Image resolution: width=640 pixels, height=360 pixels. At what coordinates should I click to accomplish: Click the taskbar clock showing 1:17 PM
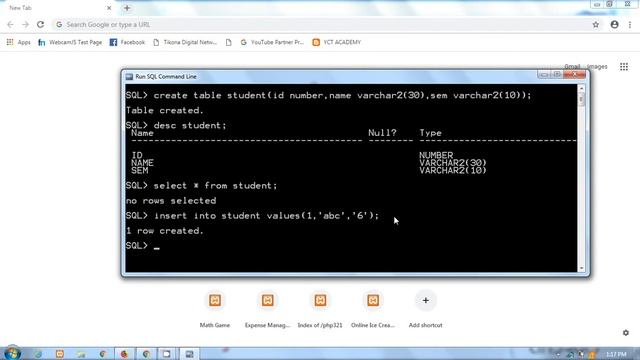point(616,354)
